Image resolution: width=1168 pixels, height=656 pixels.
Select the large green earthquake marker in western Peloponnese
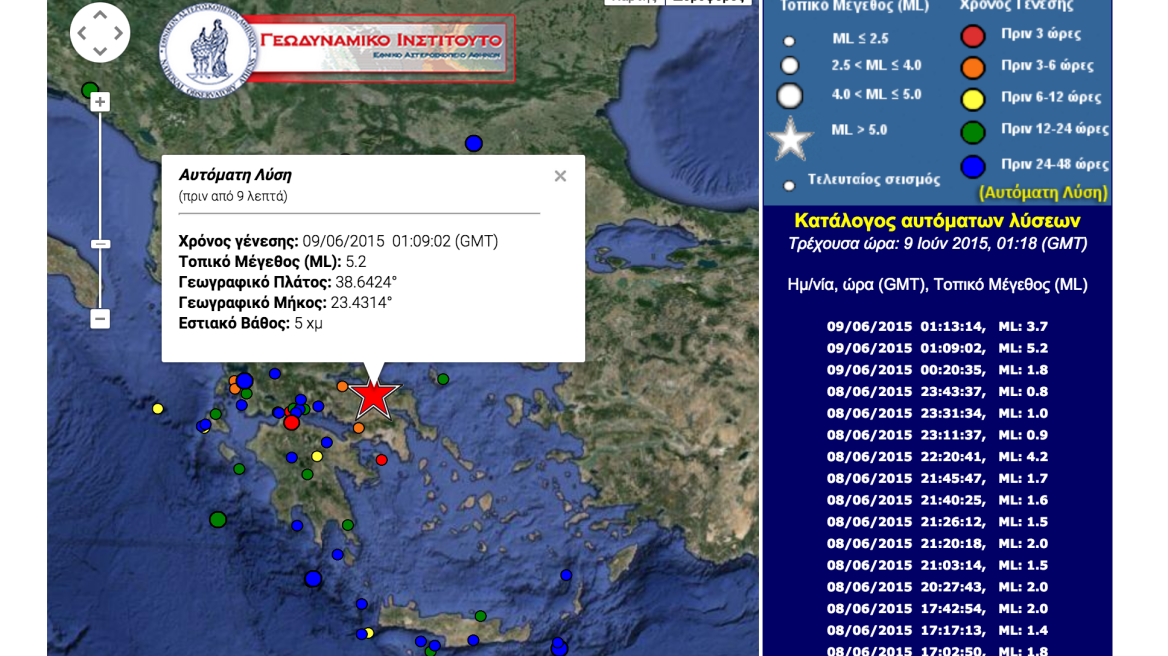coord(217,519)
